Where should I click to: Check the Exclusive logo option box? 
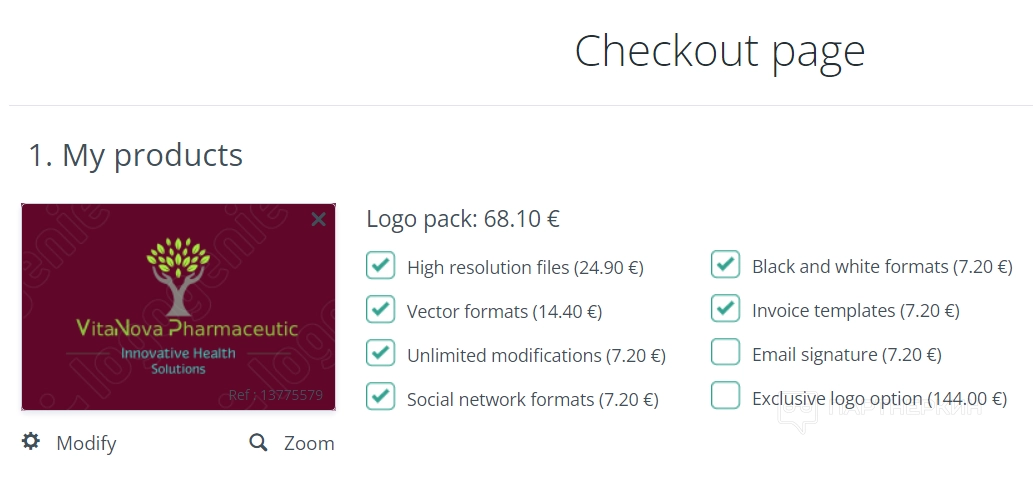[x=725, y=397]
